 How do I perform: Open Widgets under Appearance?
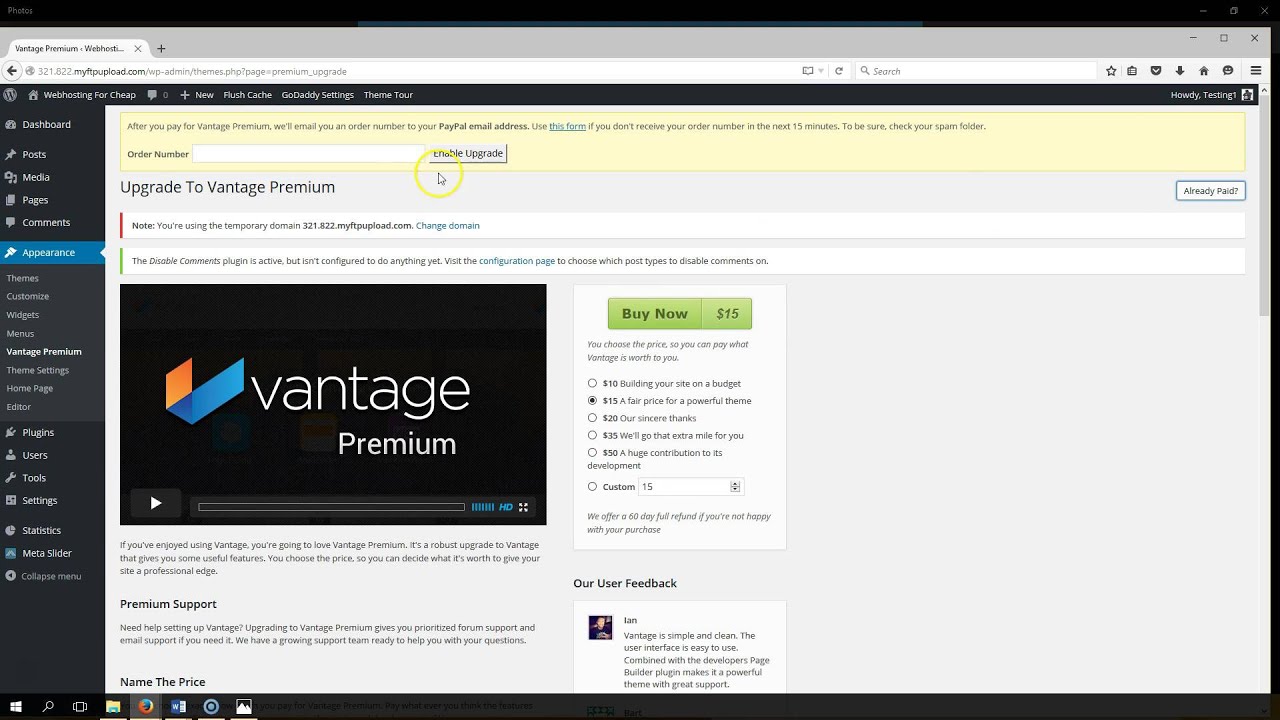[23, 315]
